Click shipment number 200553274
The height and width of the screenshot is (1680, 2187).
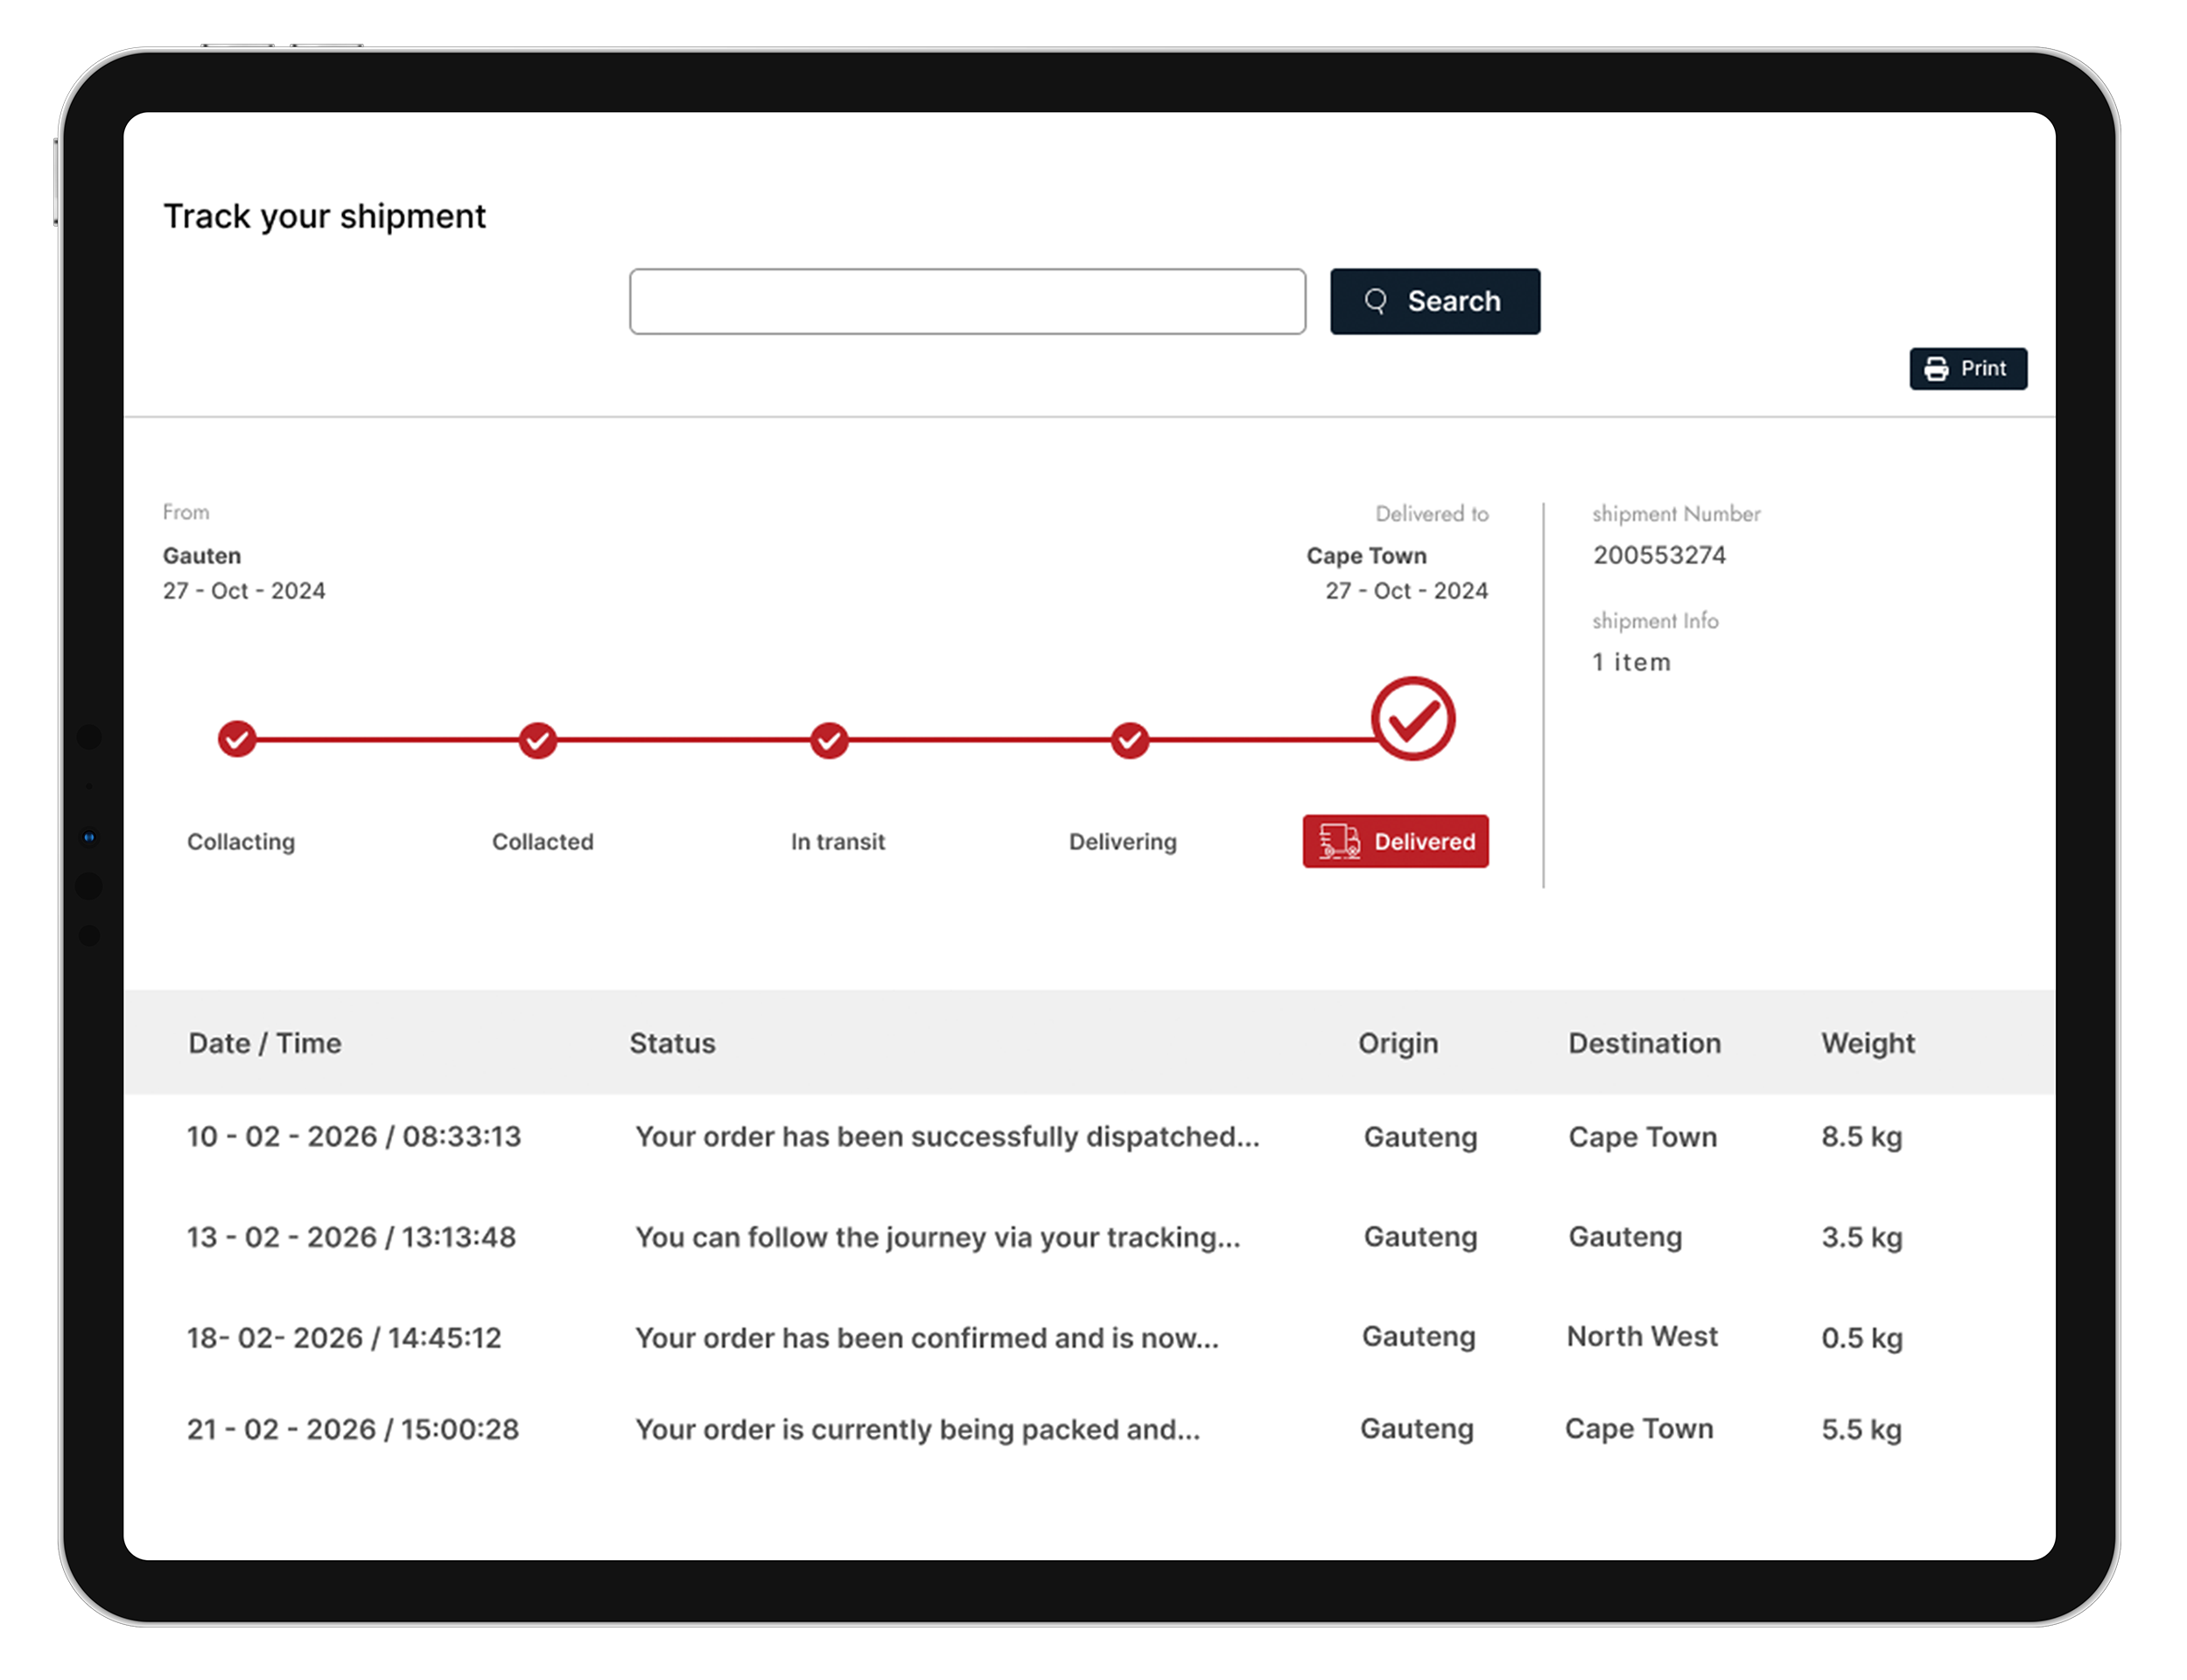1659,555
